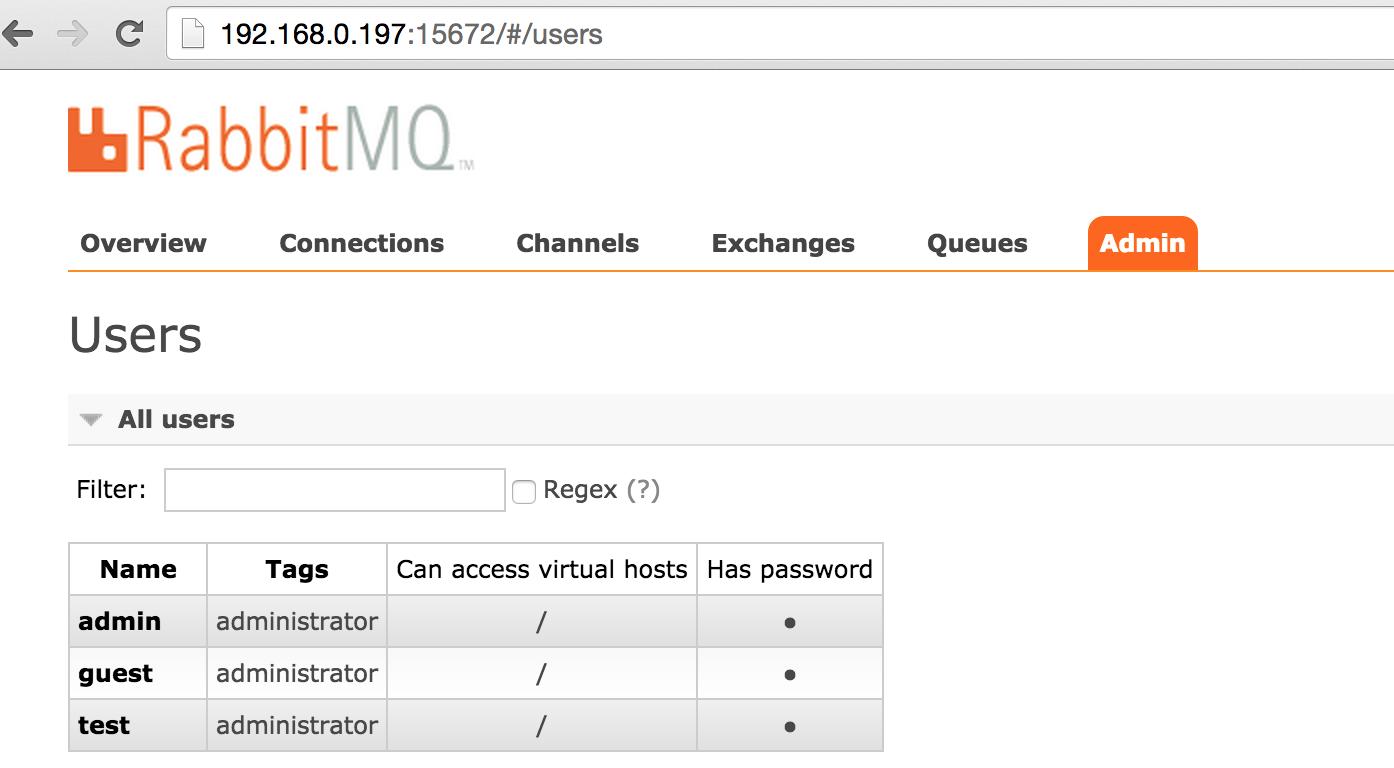Open the Overview tab
1394x768 pixels.
pyautogui.click(x=143, y=243)
